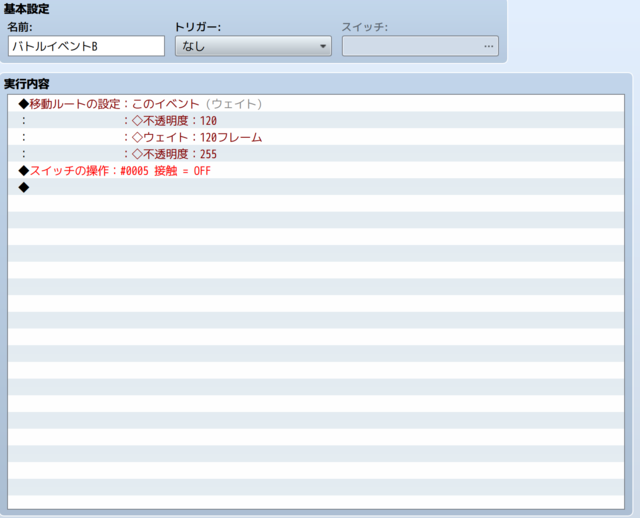The image size is (640, 518).
Task: Open the トリガー dropdown showing なし
Action: pyautogui.click(x=253, y=46)
